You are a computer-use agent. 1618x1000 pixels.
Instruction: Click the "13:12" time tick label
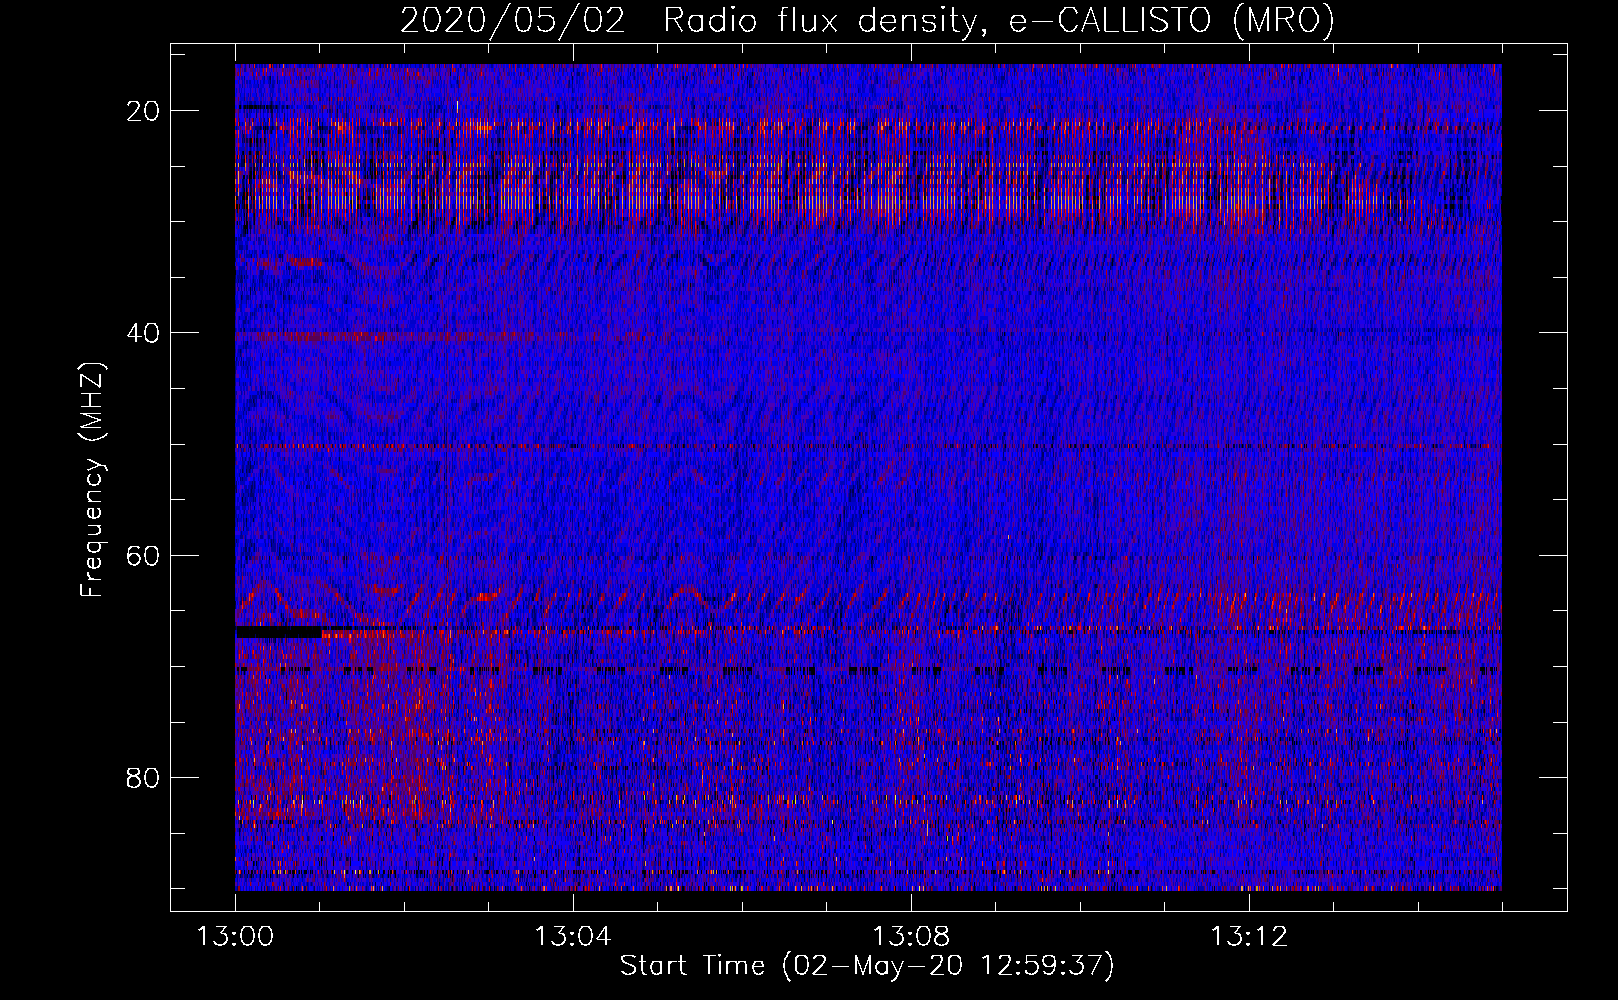(1249, 937)
